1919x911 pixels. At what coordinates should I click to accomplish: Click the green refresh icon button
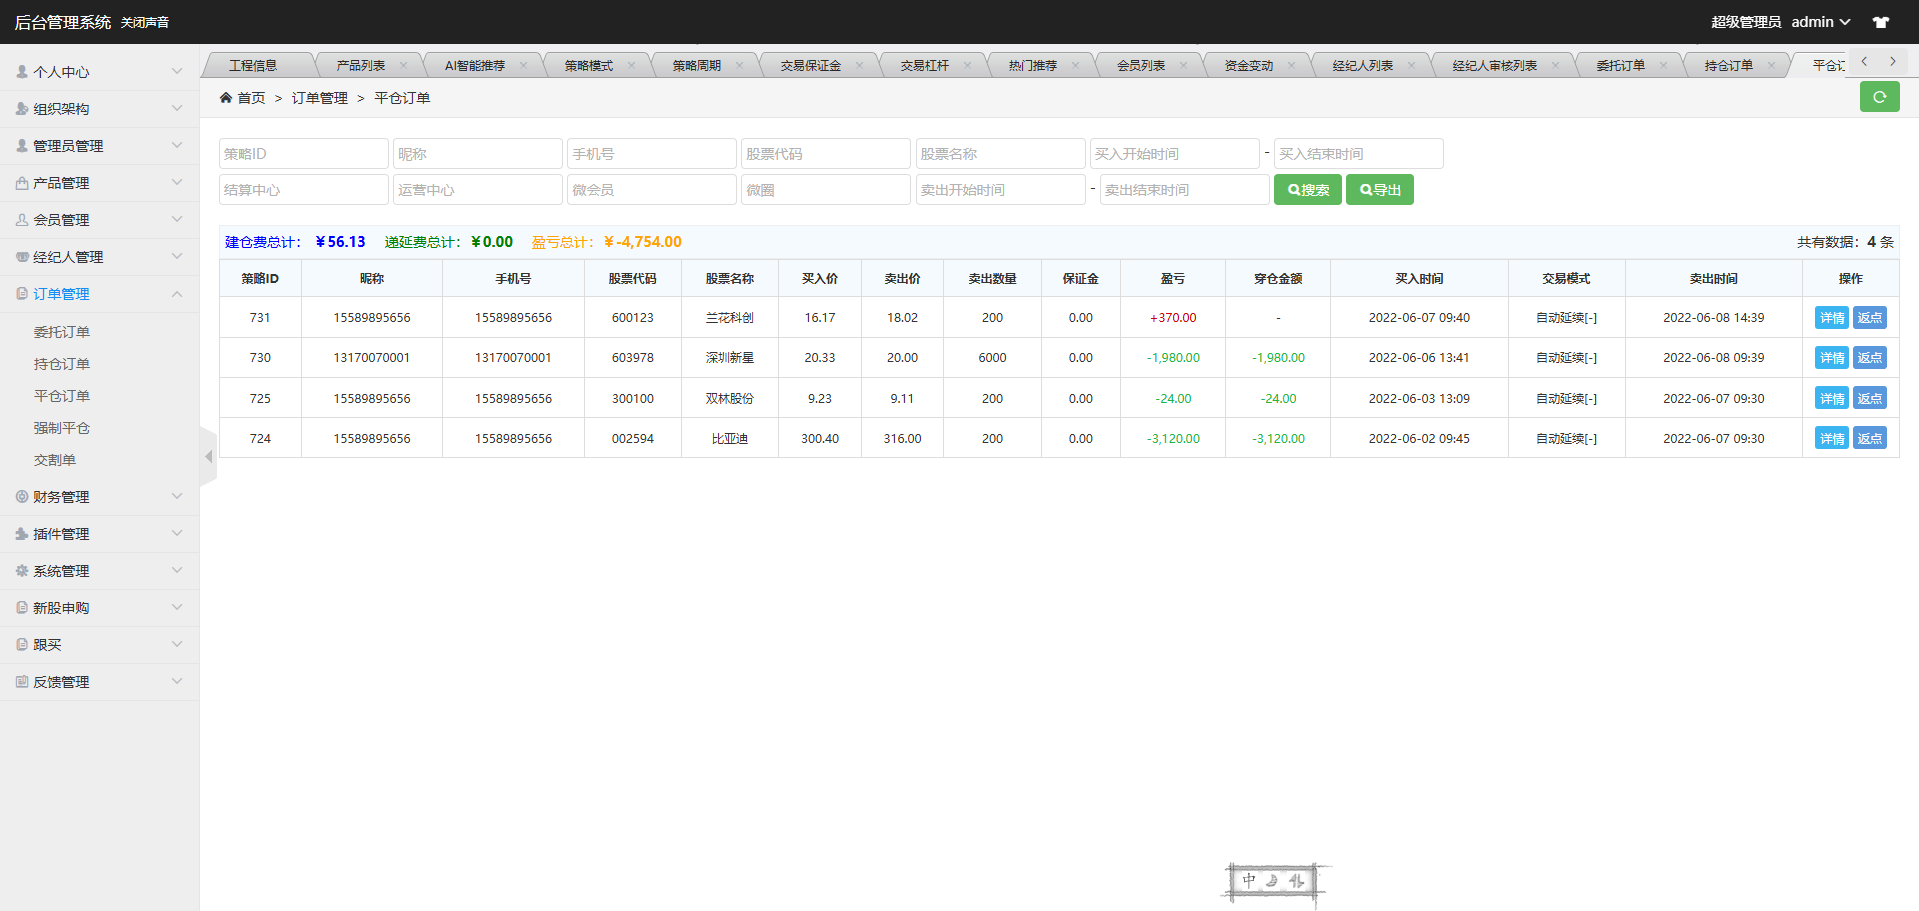[1879, 97]
